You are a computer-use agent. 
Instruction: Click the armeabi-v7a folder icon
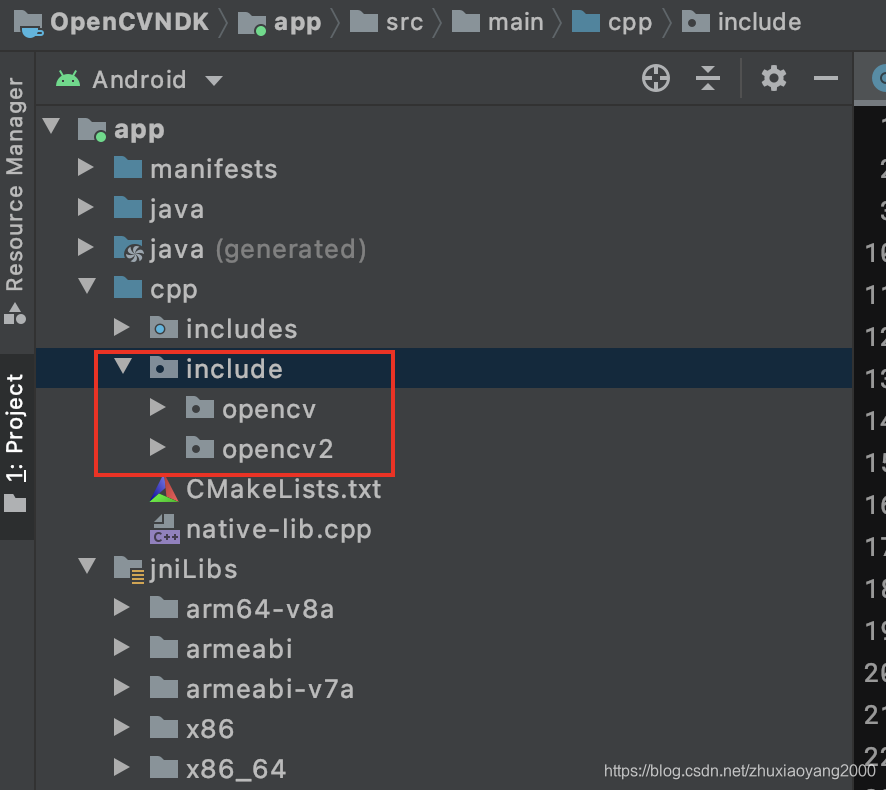164,688
